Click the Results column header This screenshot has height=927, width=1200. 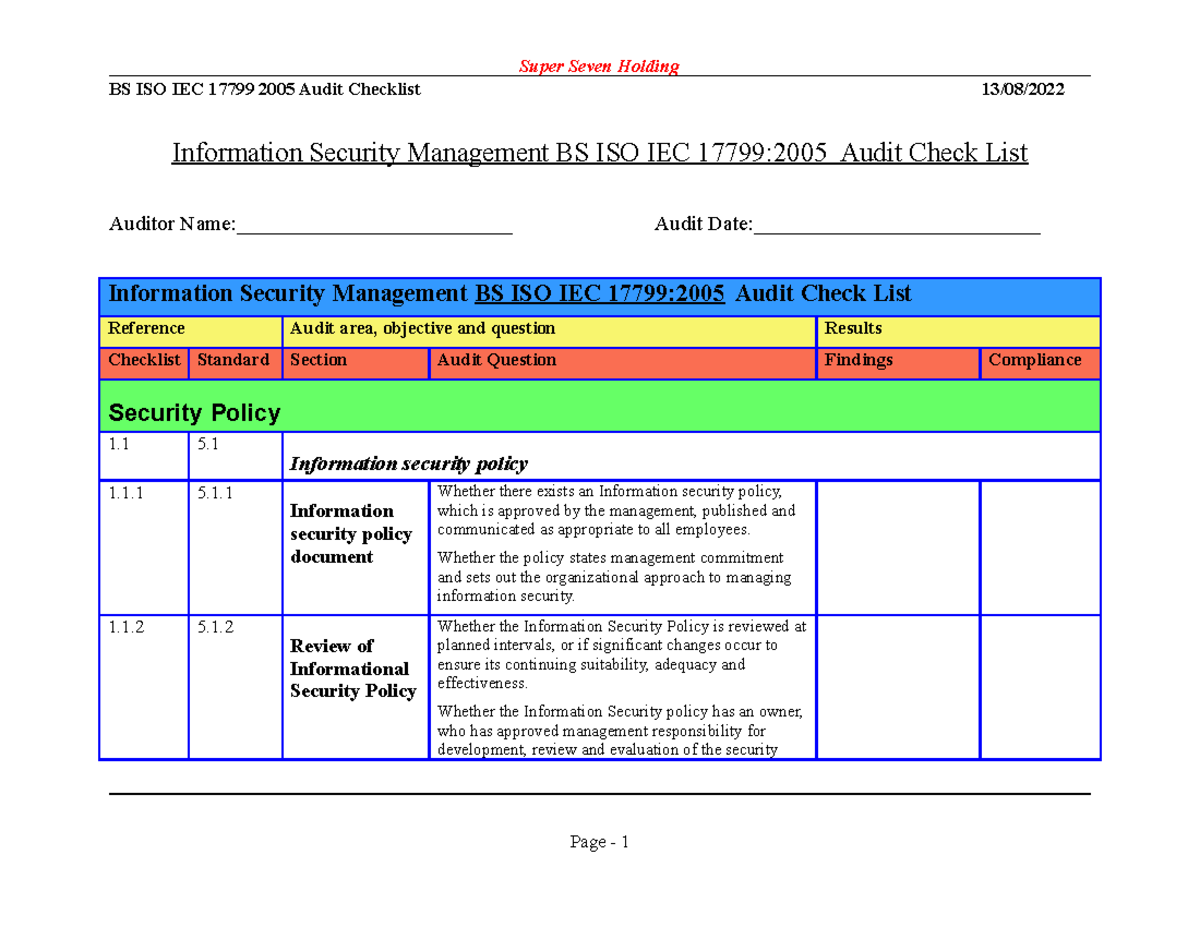pyautogui.click(x=852, y=328)
